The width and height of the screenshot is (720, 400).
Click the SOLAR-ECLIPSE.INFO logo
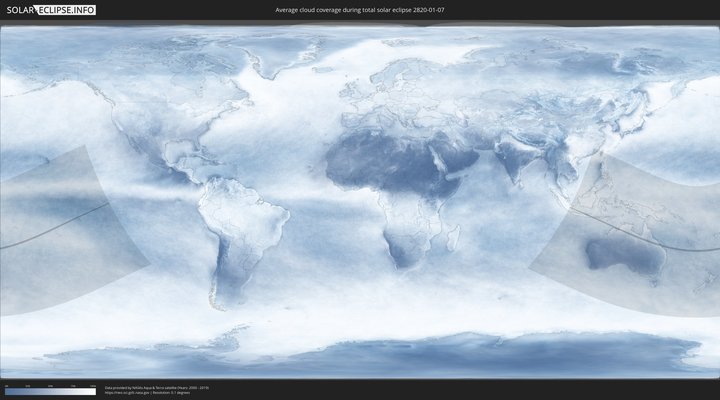[51, 10]
